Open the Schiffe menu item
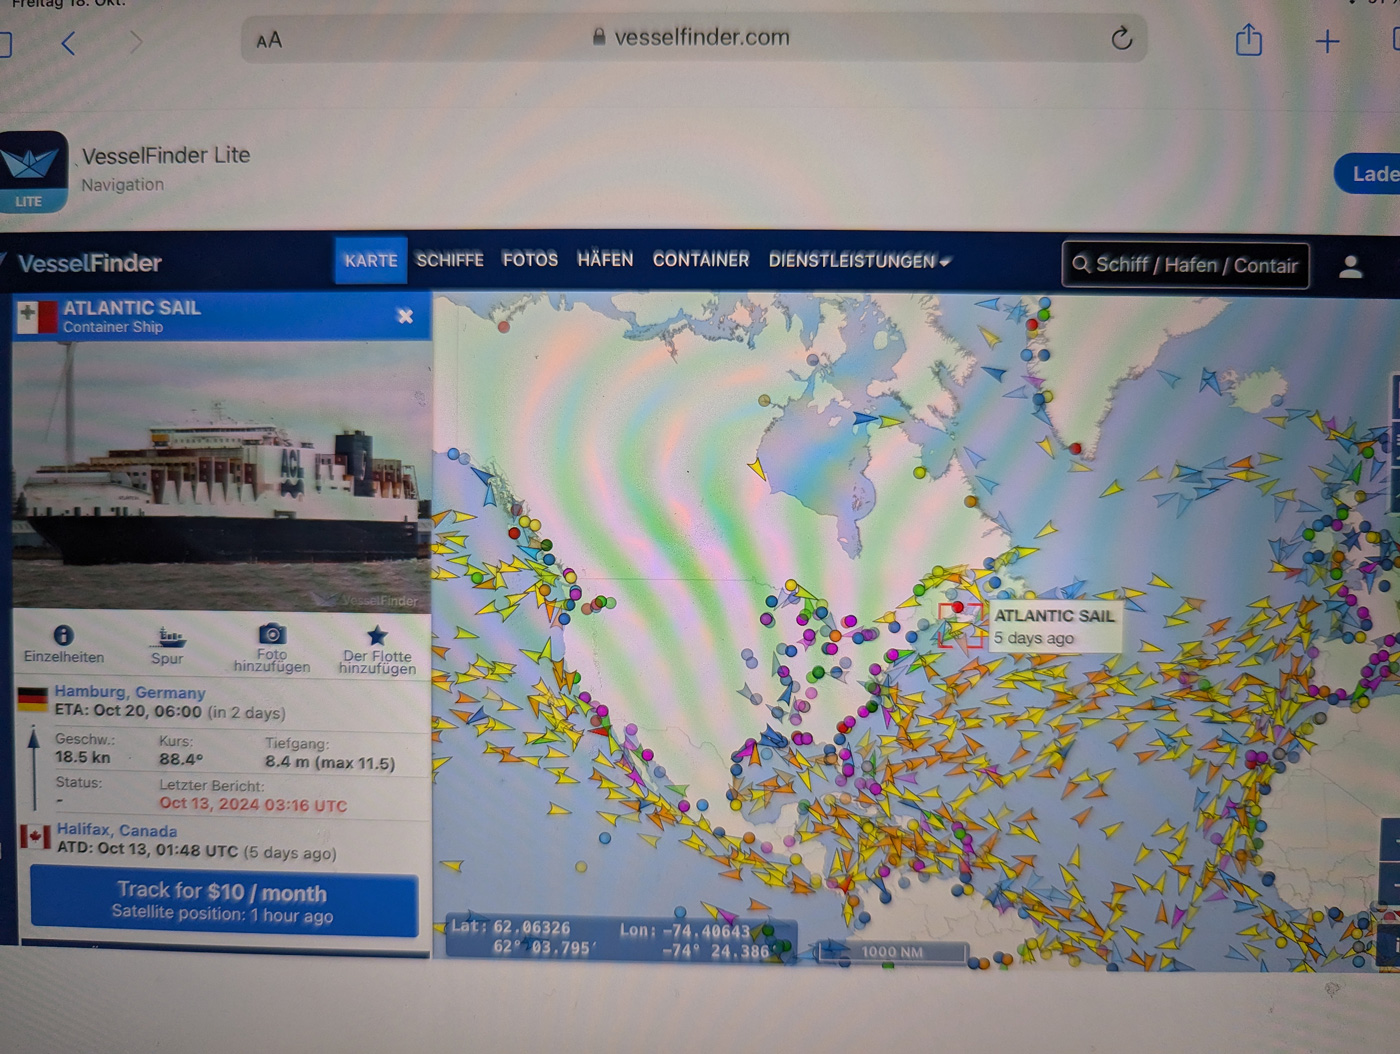 pos(450,260)
